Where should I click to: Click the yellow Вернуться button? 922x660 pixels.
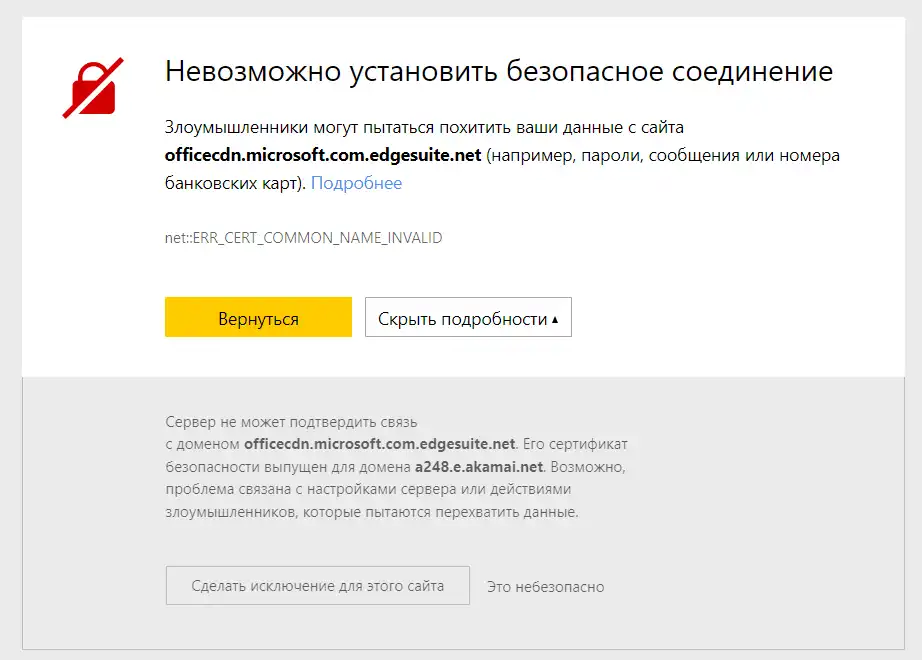point(258,317)
